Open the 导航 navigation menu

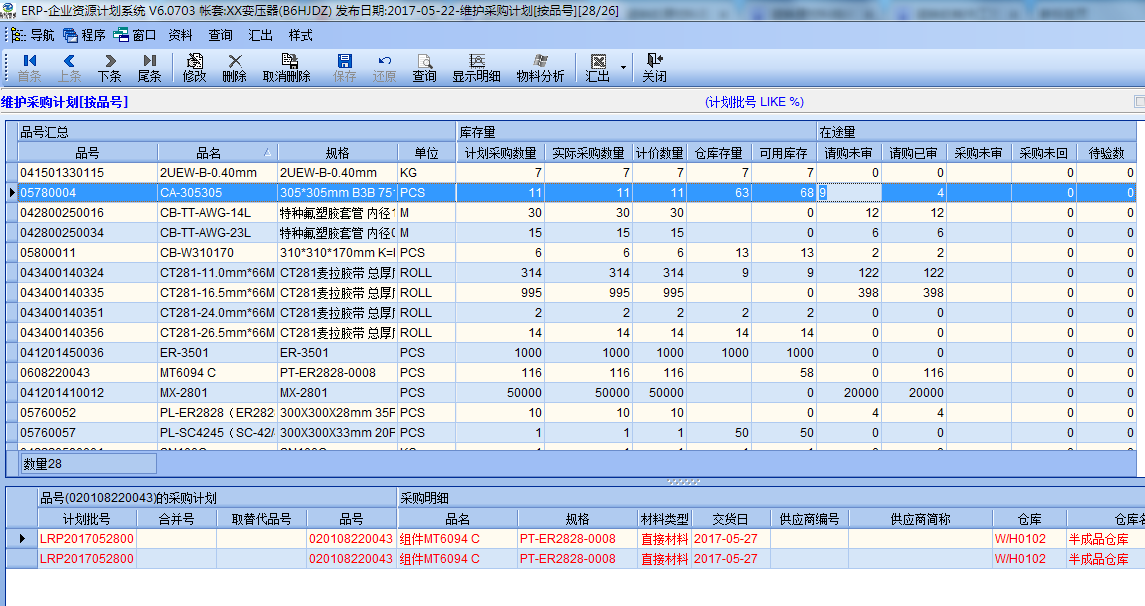point(33,35)
